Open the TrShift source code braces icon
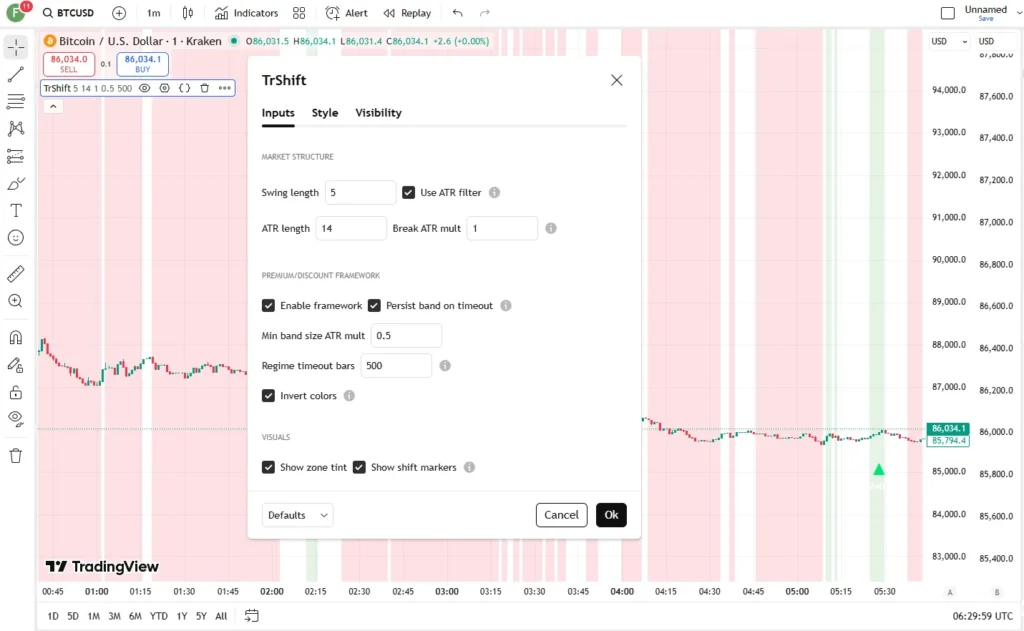1024x631 pixels. (185, 88)
